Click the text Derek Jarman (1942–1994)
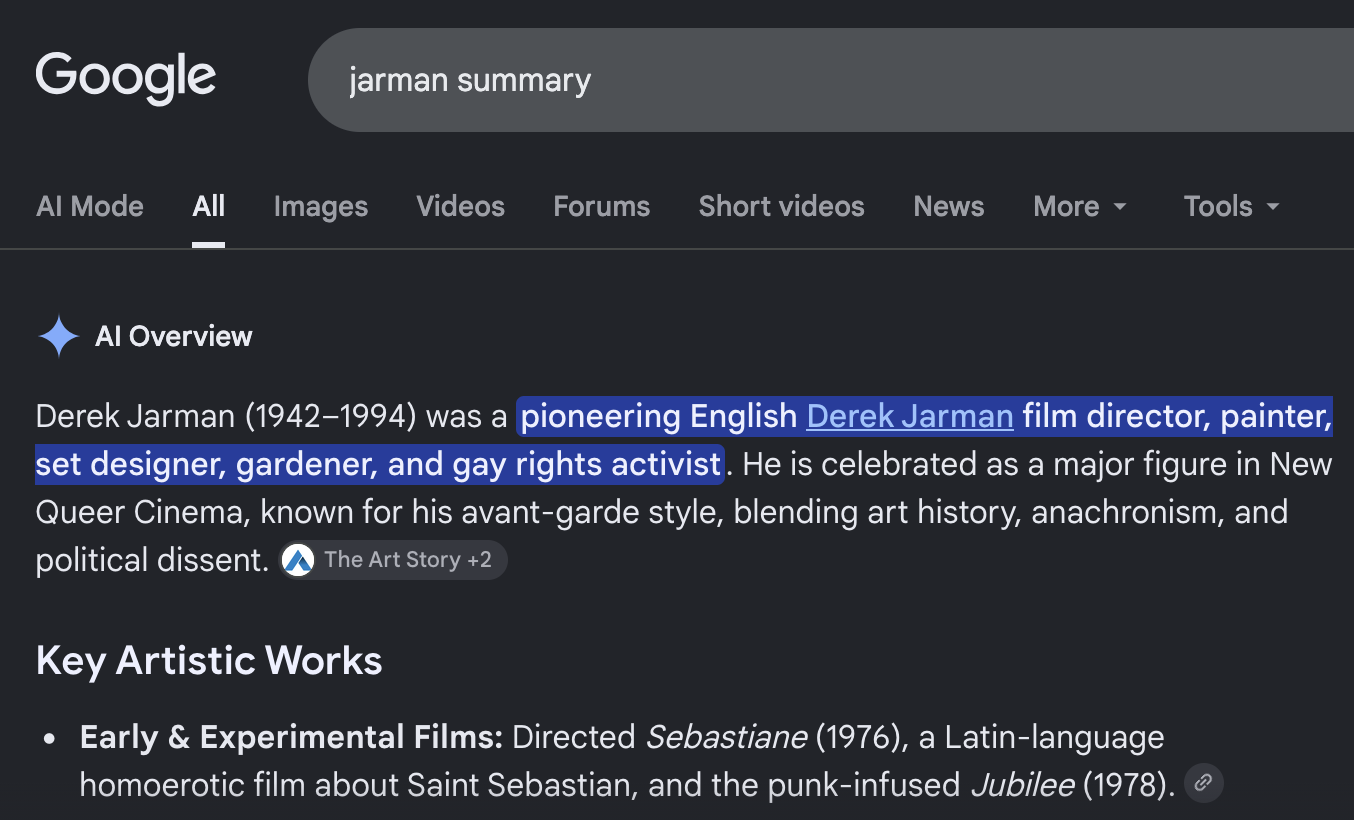 tap(227, 416)
